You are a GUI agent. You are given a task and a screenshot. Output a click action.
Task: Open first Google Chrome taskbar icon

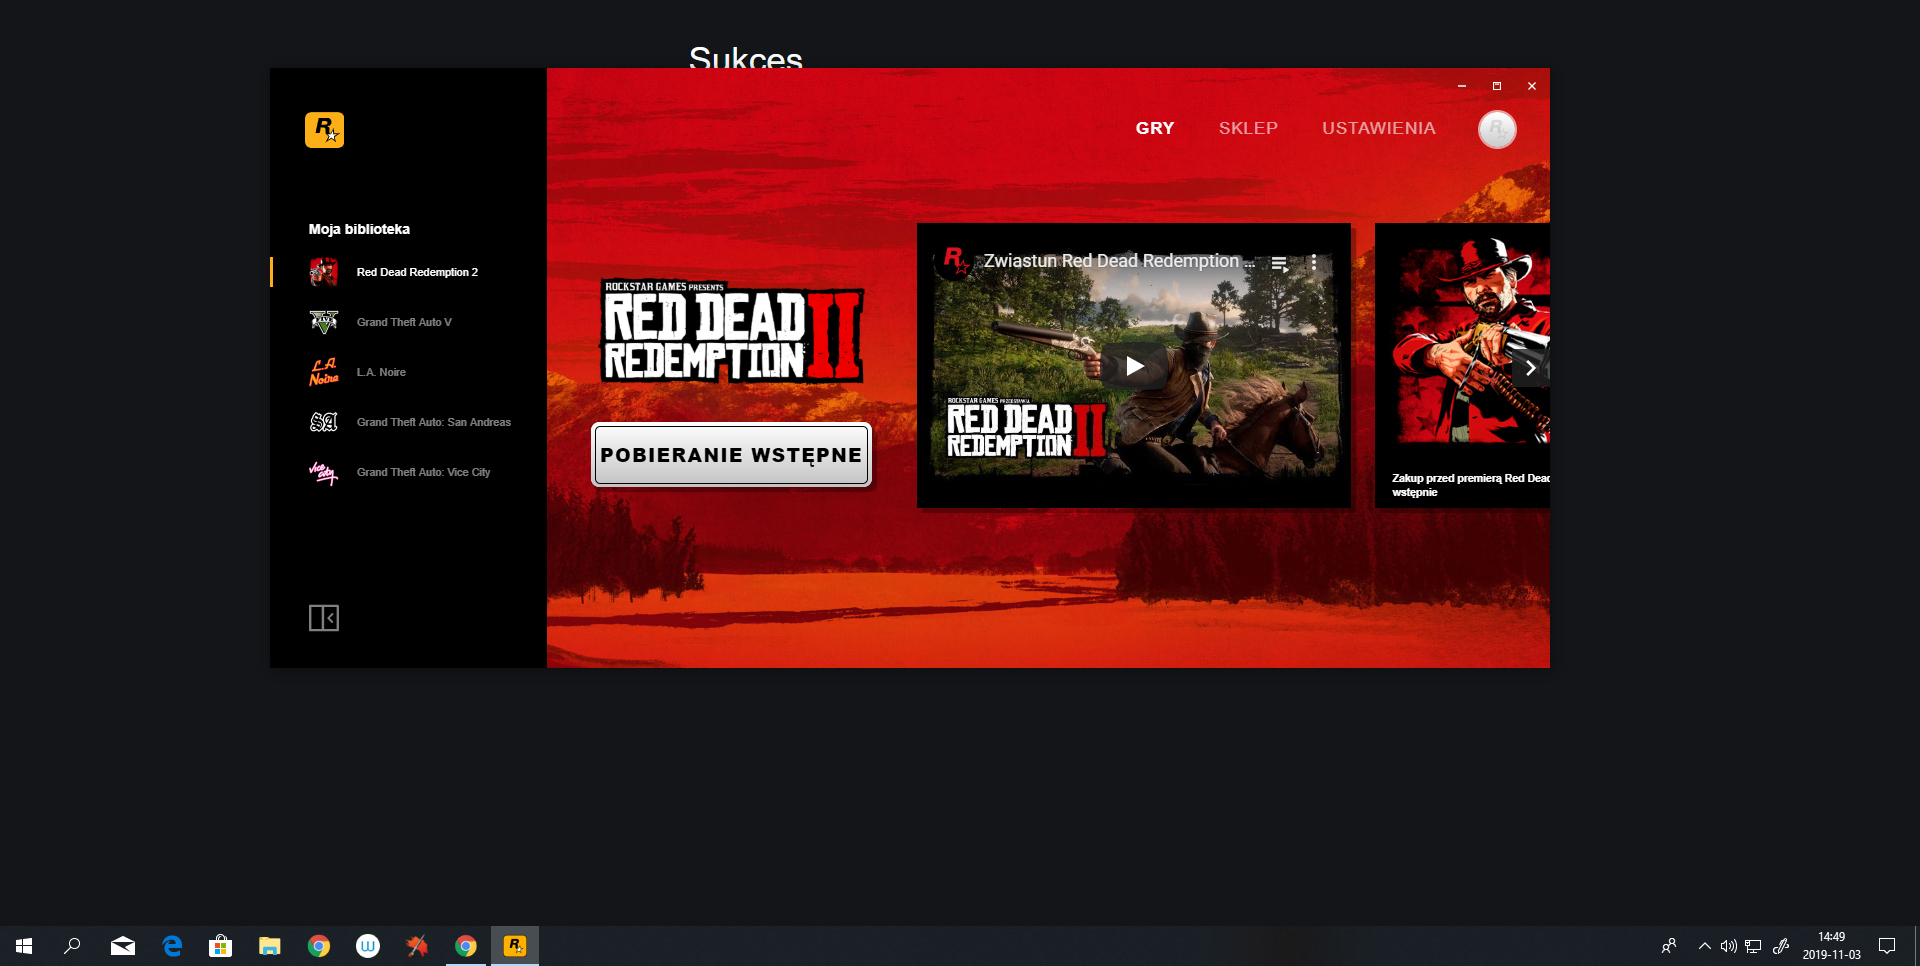coord(319,946)
